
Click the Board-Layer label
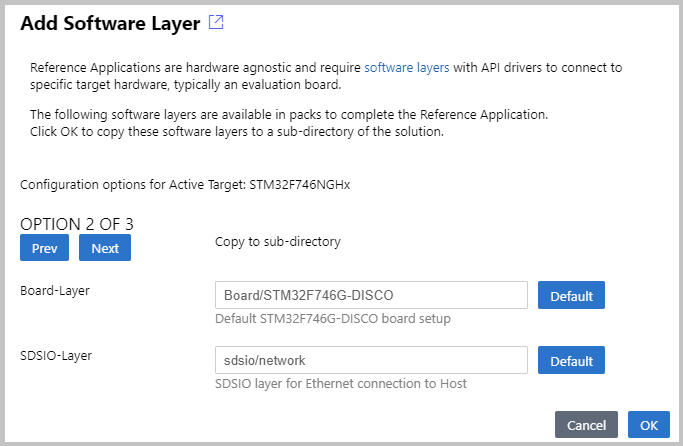click(x=55, y=291)
